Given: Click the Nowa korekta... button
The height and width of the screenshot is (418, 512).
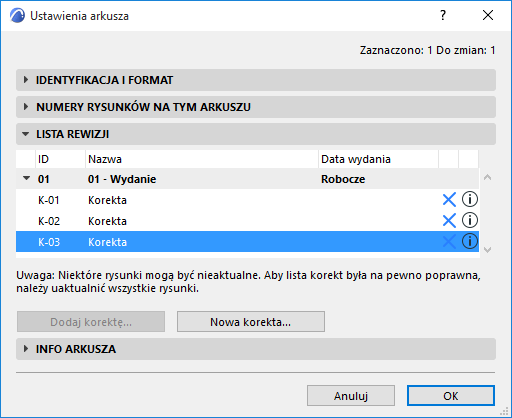Looking at the screenshot, I should point(251,322).
